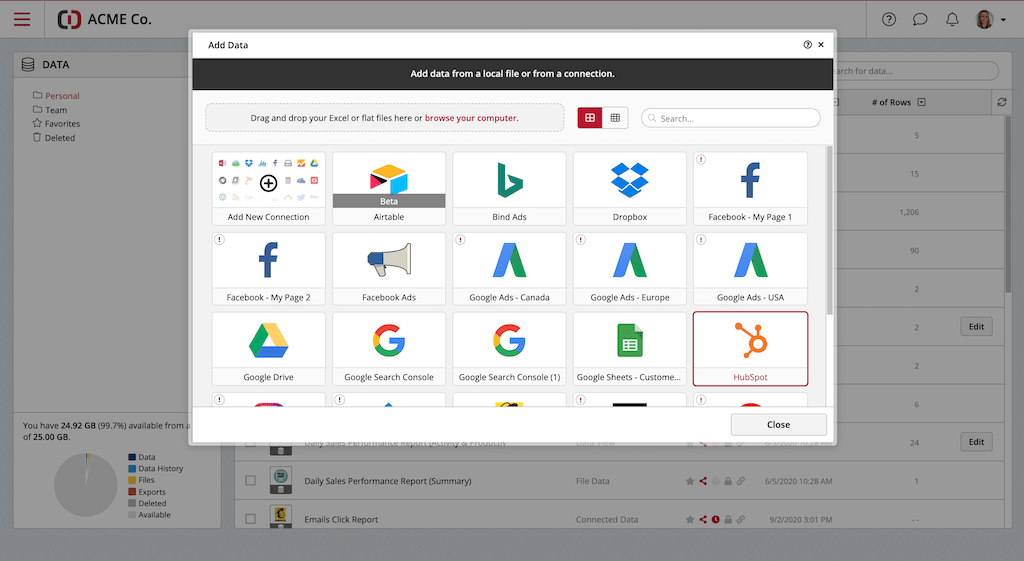Screen dimensions: 1024x561
Task: Choose Google Ads - USA connection
Action: (750, 269)
